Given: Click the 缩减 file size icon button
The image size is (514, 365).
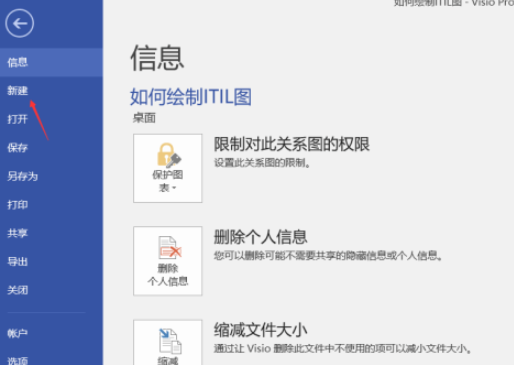Looking at the screenshot, I should coord(168,343).
